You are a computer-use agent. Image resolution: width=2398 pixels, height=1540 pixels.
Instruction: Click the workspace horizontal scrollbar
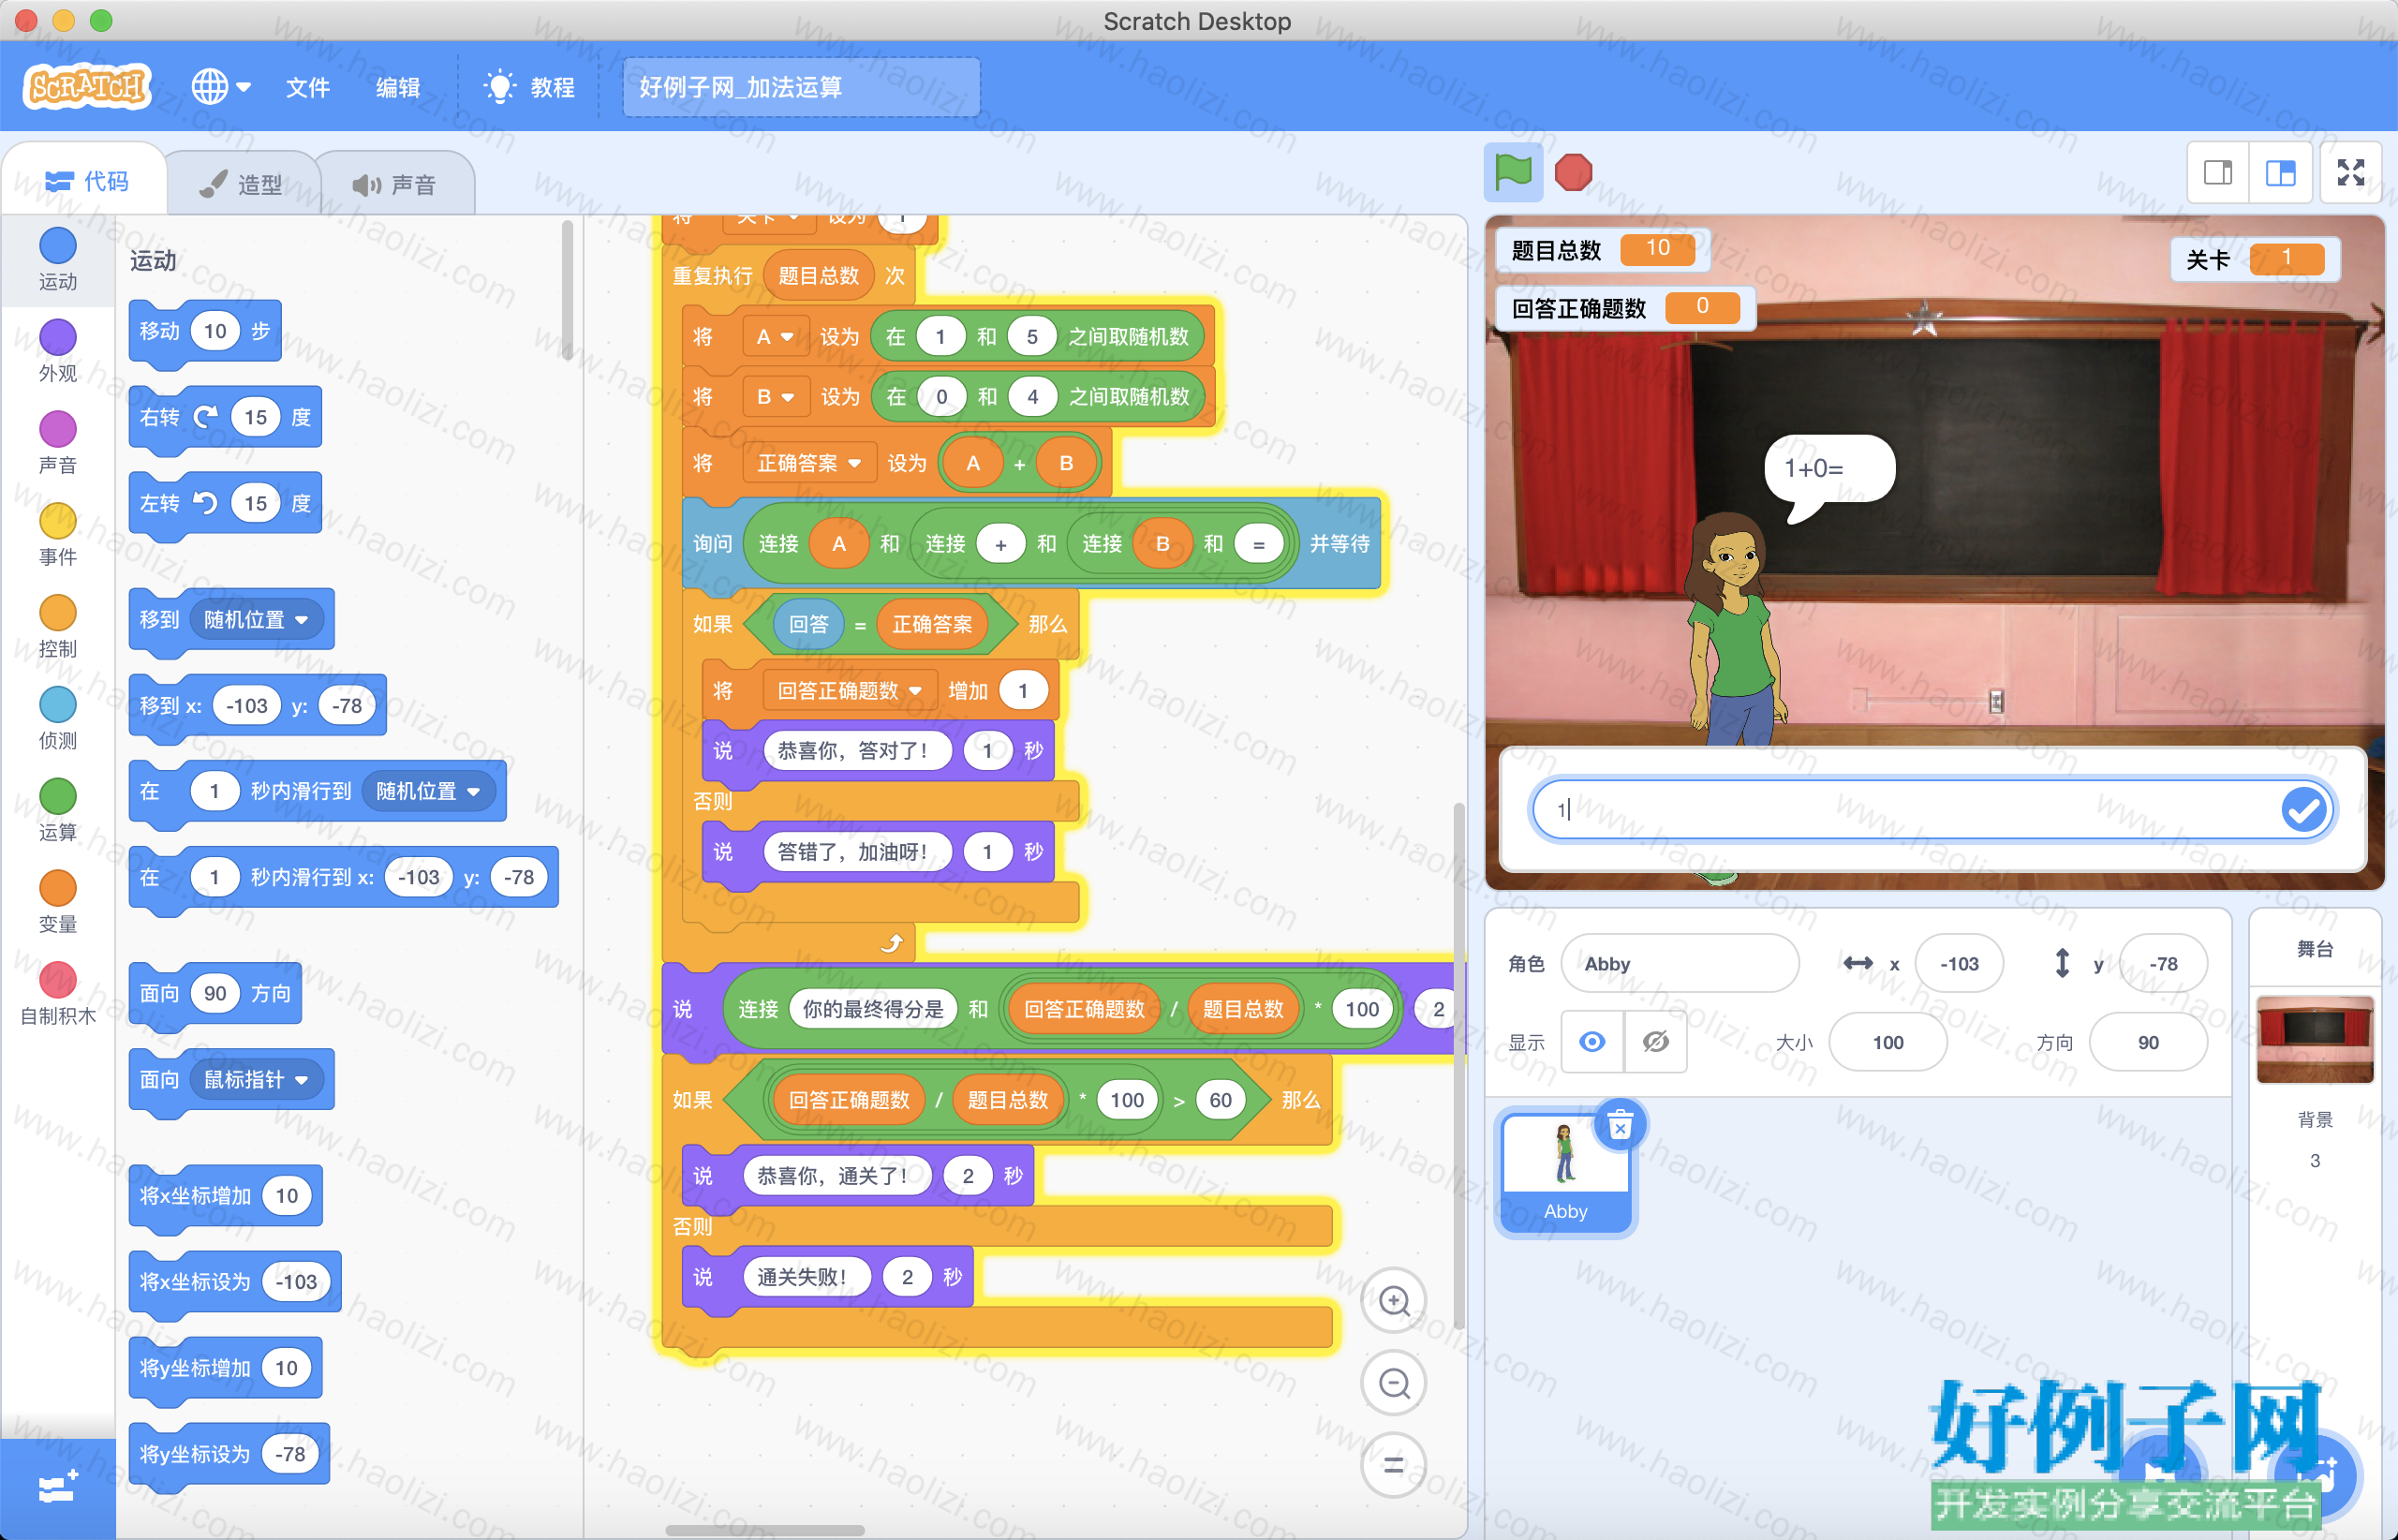765,1530
